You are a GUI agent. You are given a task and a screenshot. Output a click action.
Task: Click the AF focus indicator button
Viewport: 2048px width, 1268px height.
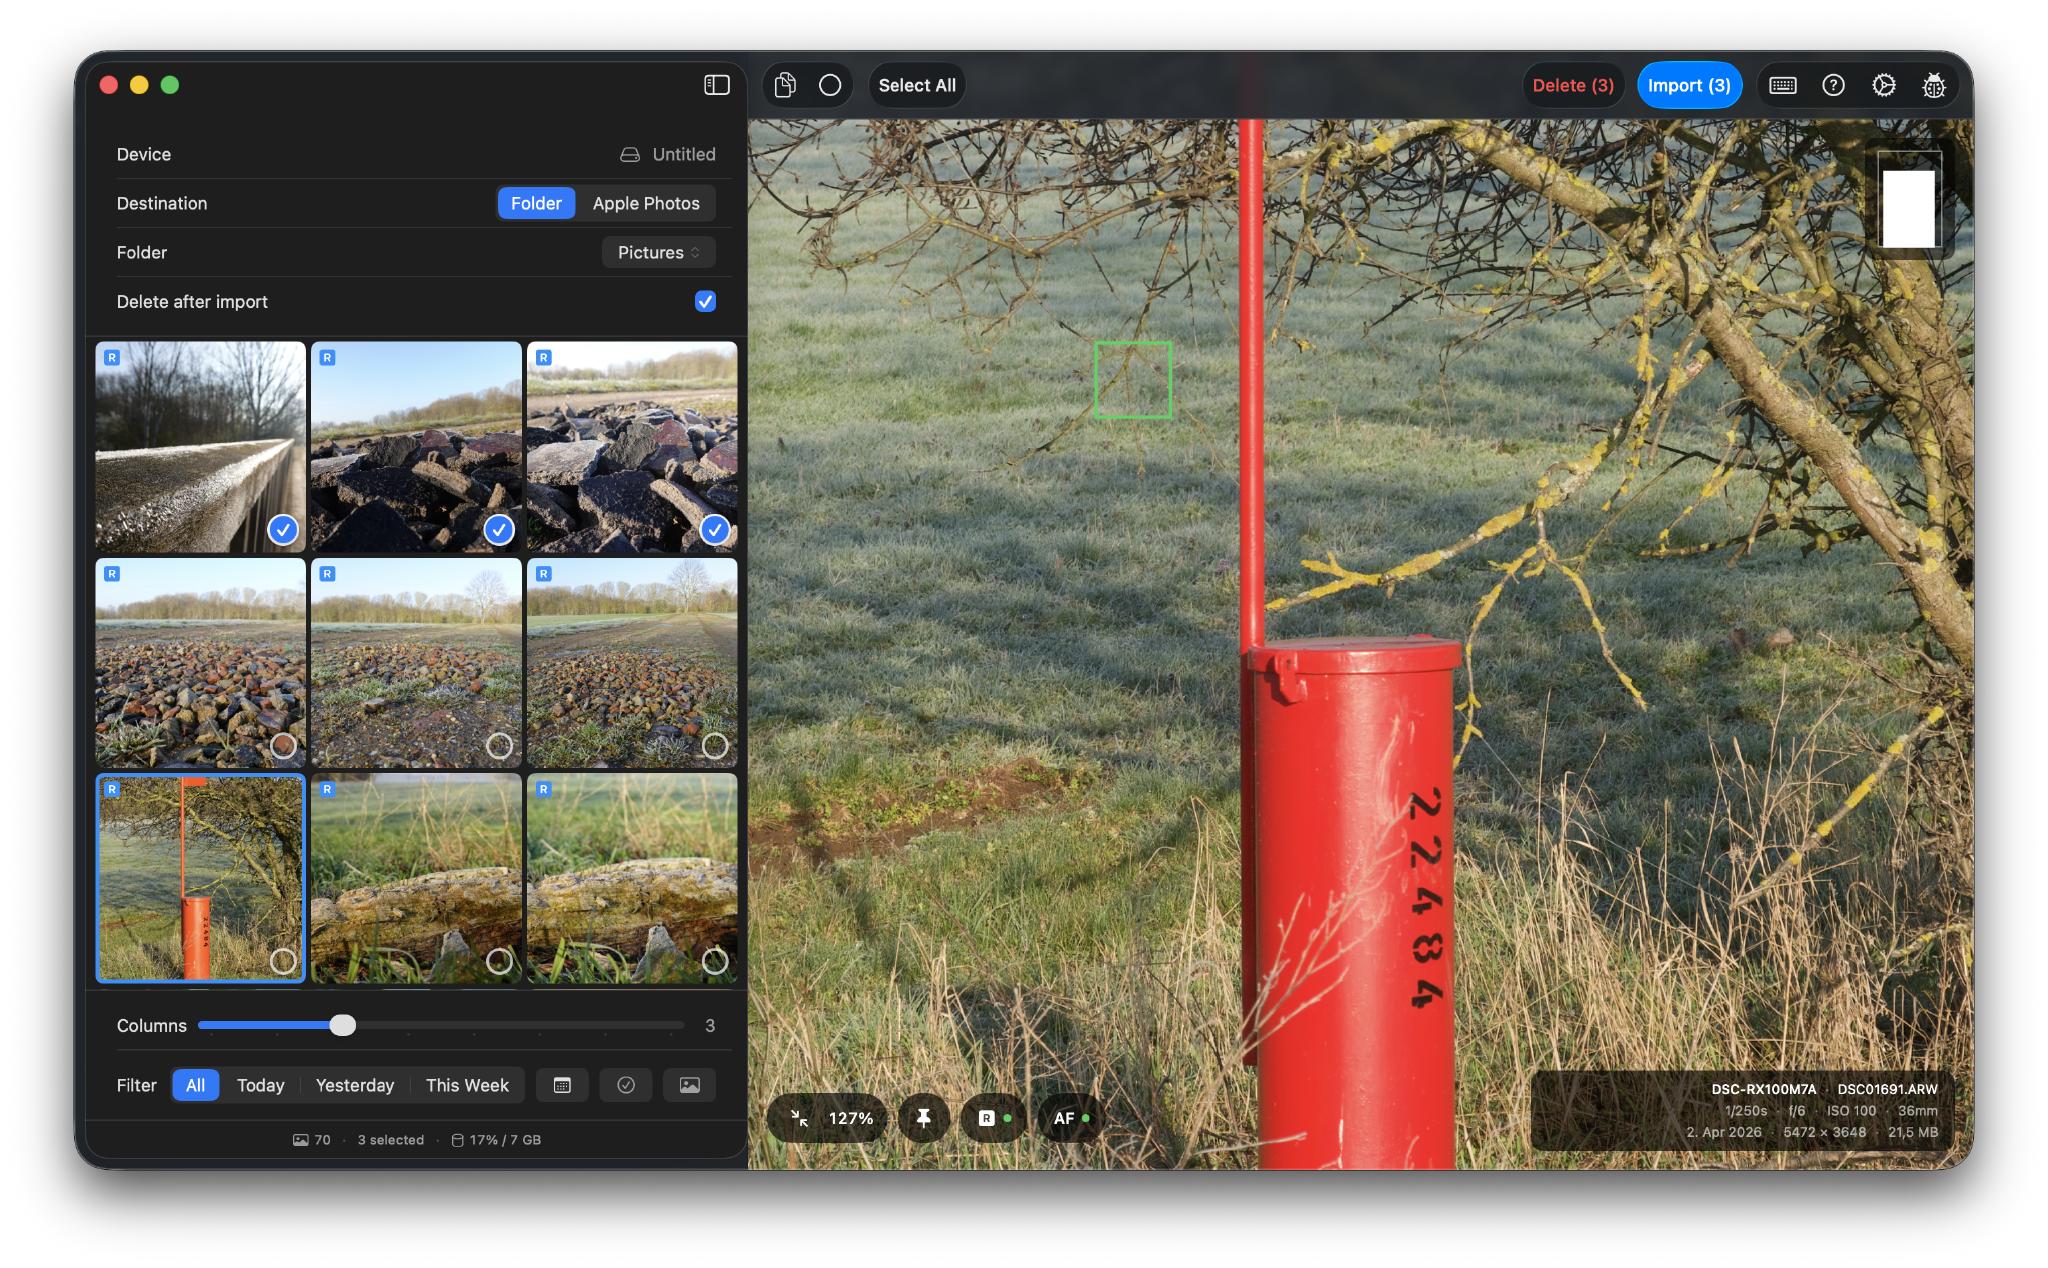[1068, 1118]
